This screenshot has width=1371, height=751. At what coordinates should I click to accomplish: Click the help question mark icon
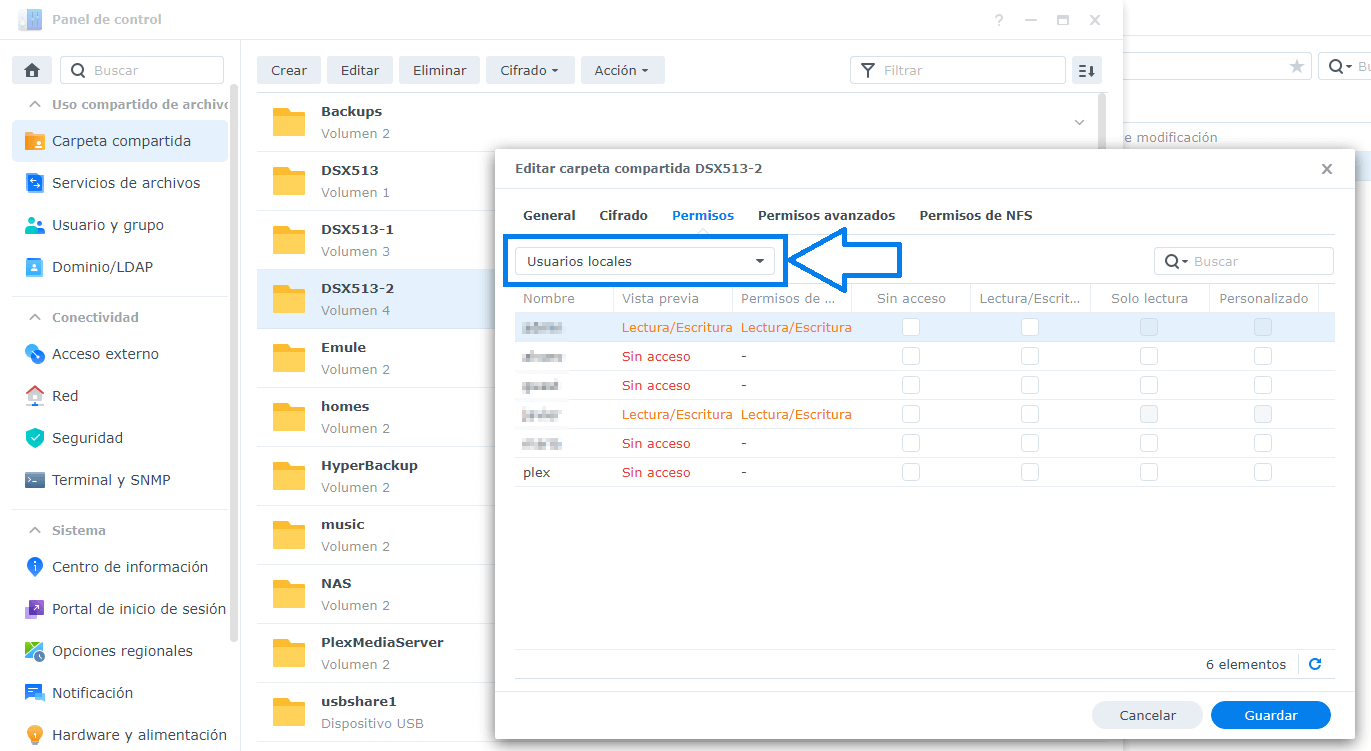(999, 20)
